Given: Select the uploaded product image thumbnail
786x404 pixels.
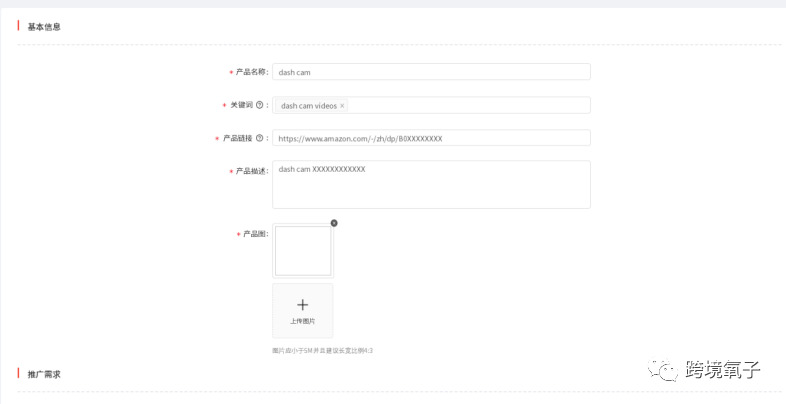Looking at the screenshot, I should 303,251.
